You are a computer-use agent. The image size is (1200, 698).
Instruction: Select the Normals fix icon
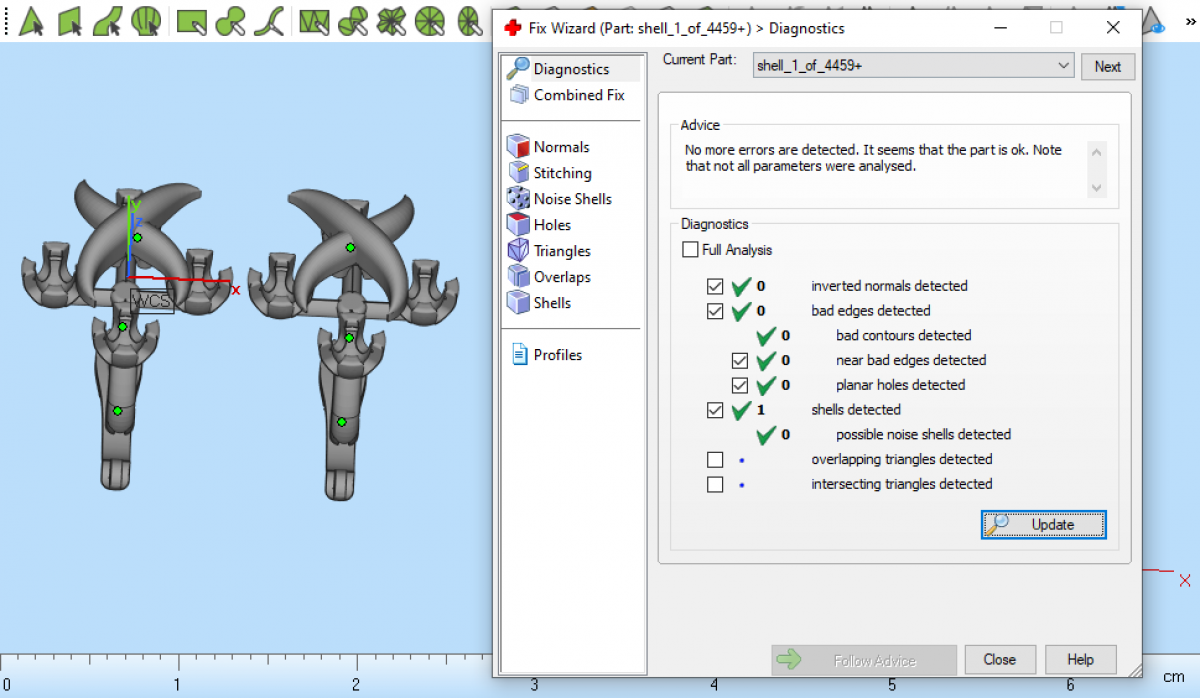[518, 146]
